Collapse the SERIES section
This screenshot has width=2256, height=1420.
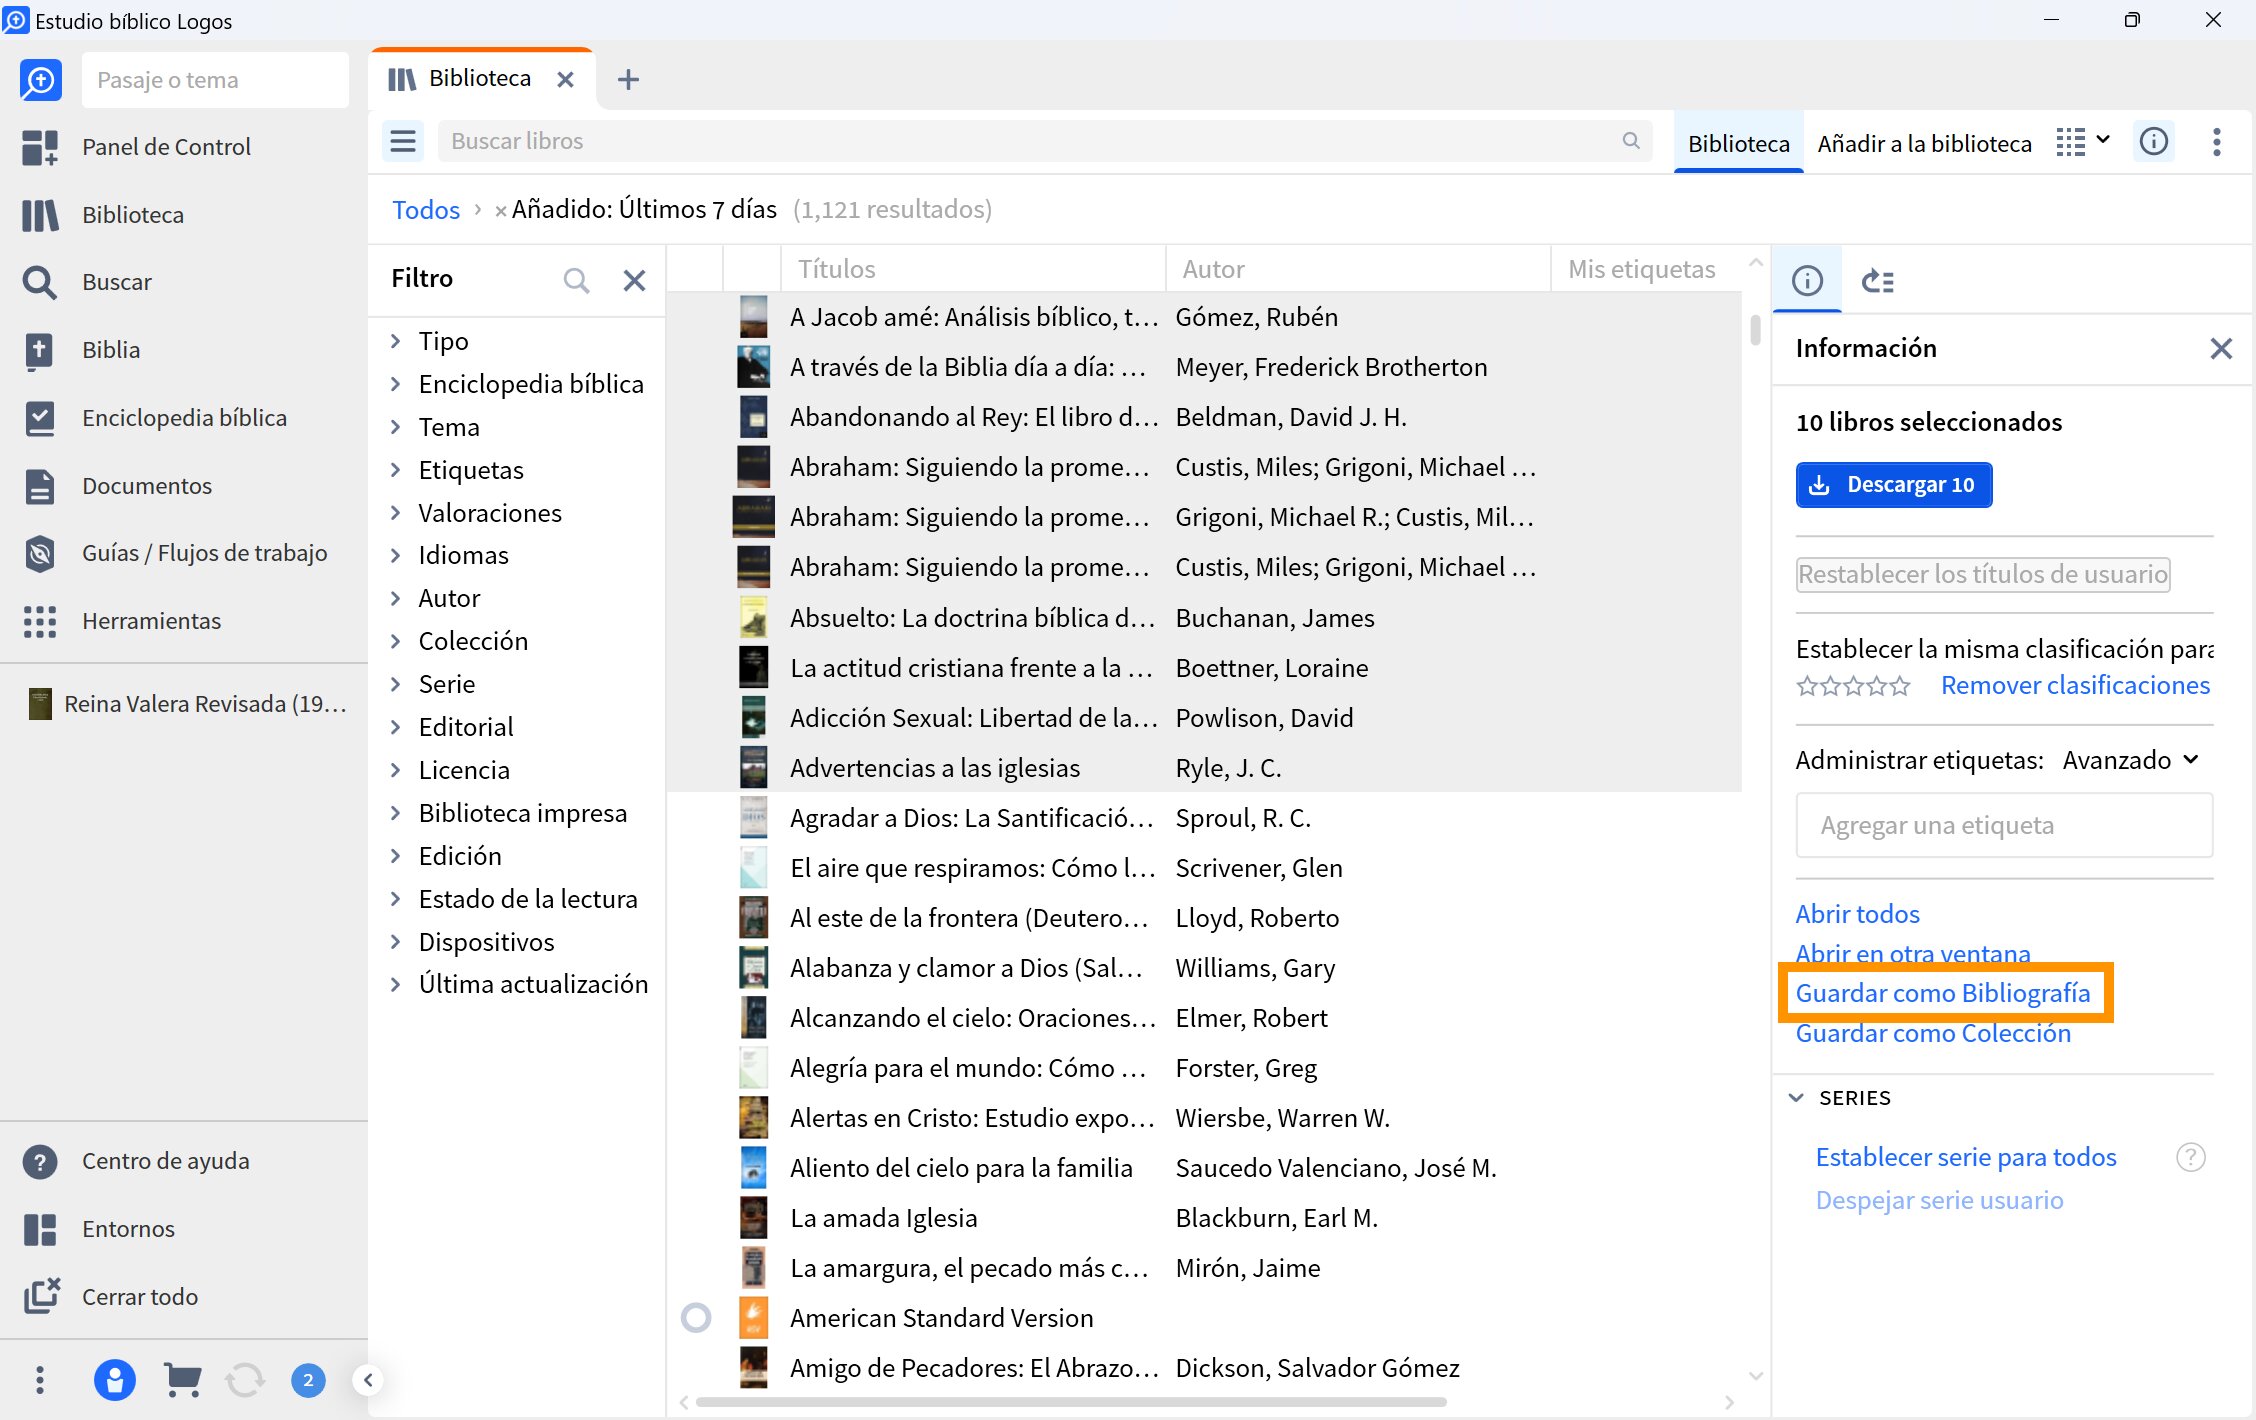click(x=1796, y=1098)
